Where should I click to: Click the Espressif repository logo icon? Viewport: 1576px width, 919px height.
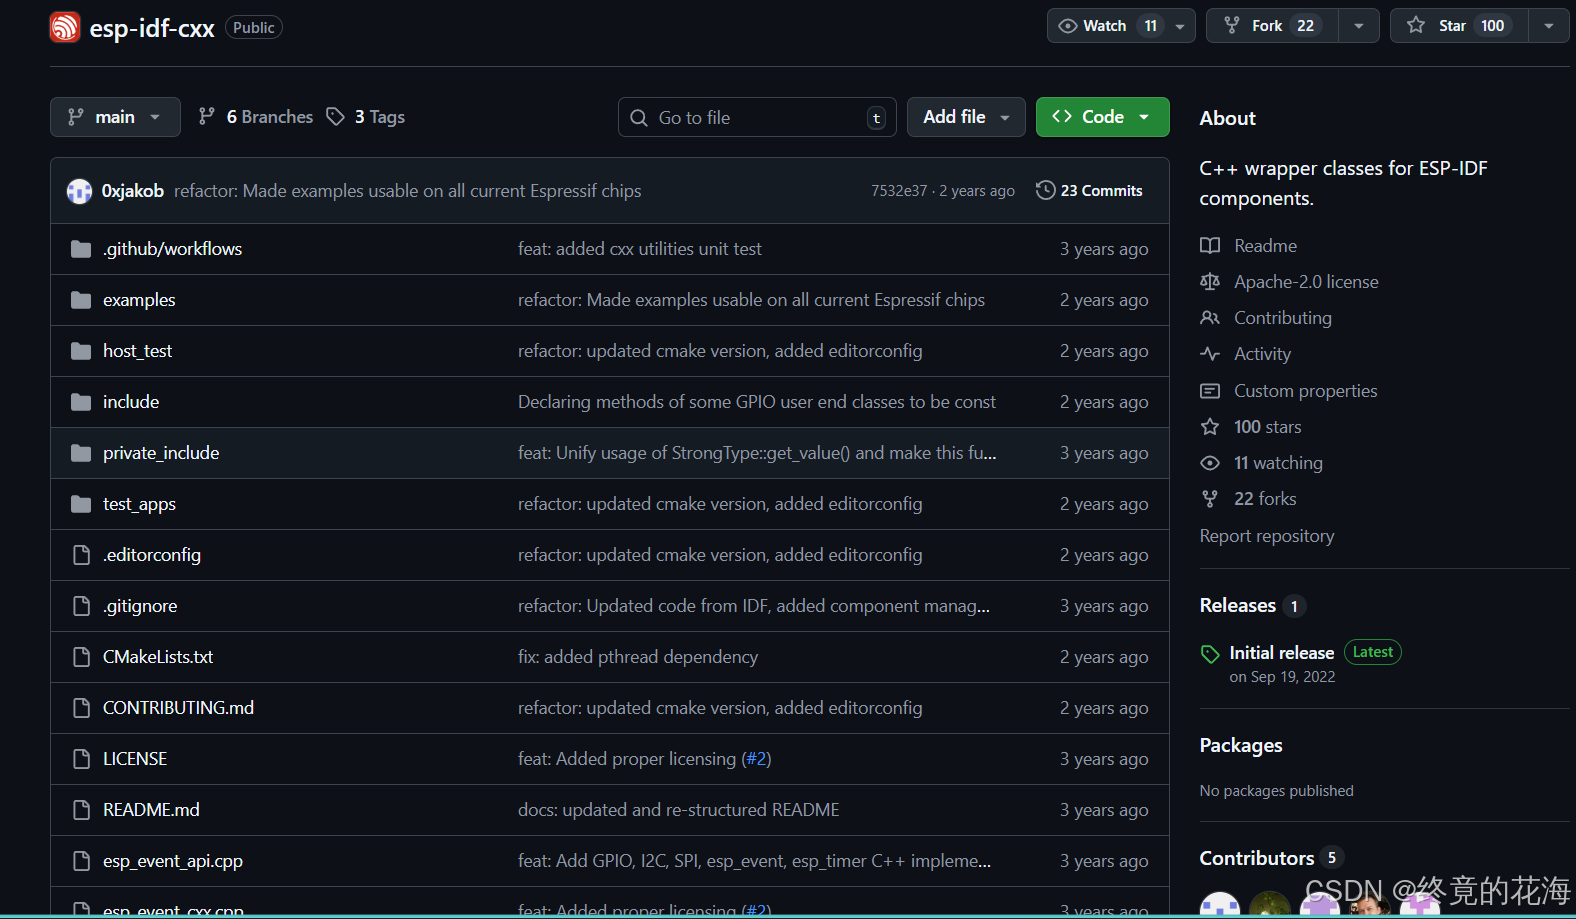(65, 27)
